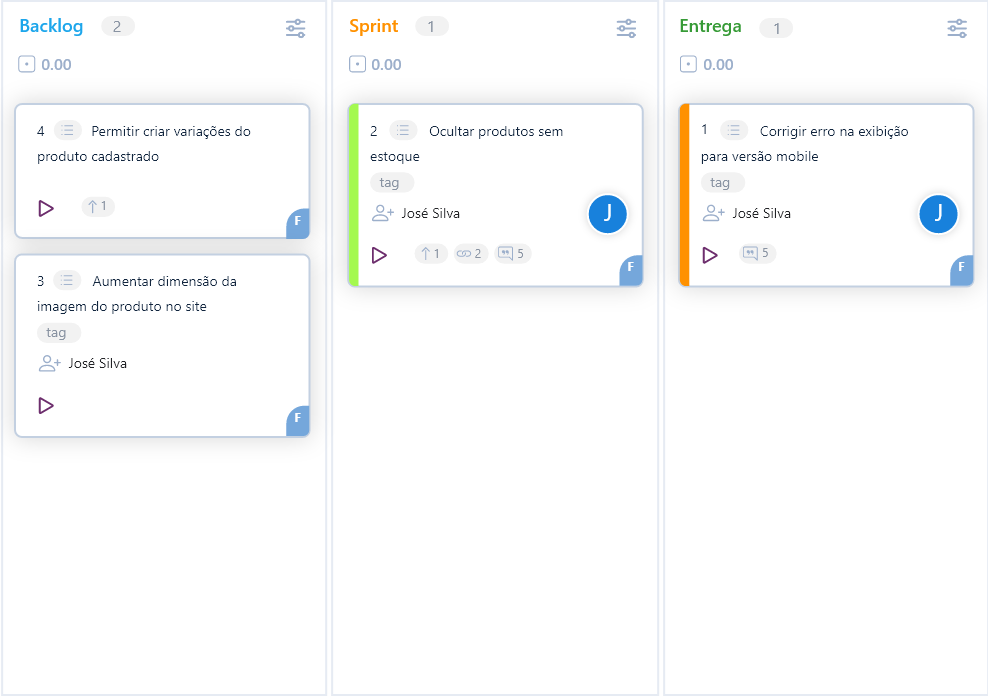Click the José Silva avatar on the Sprint card
This screenshot has width=988, height=696.
pyautogui.click(x=607, y=213)
